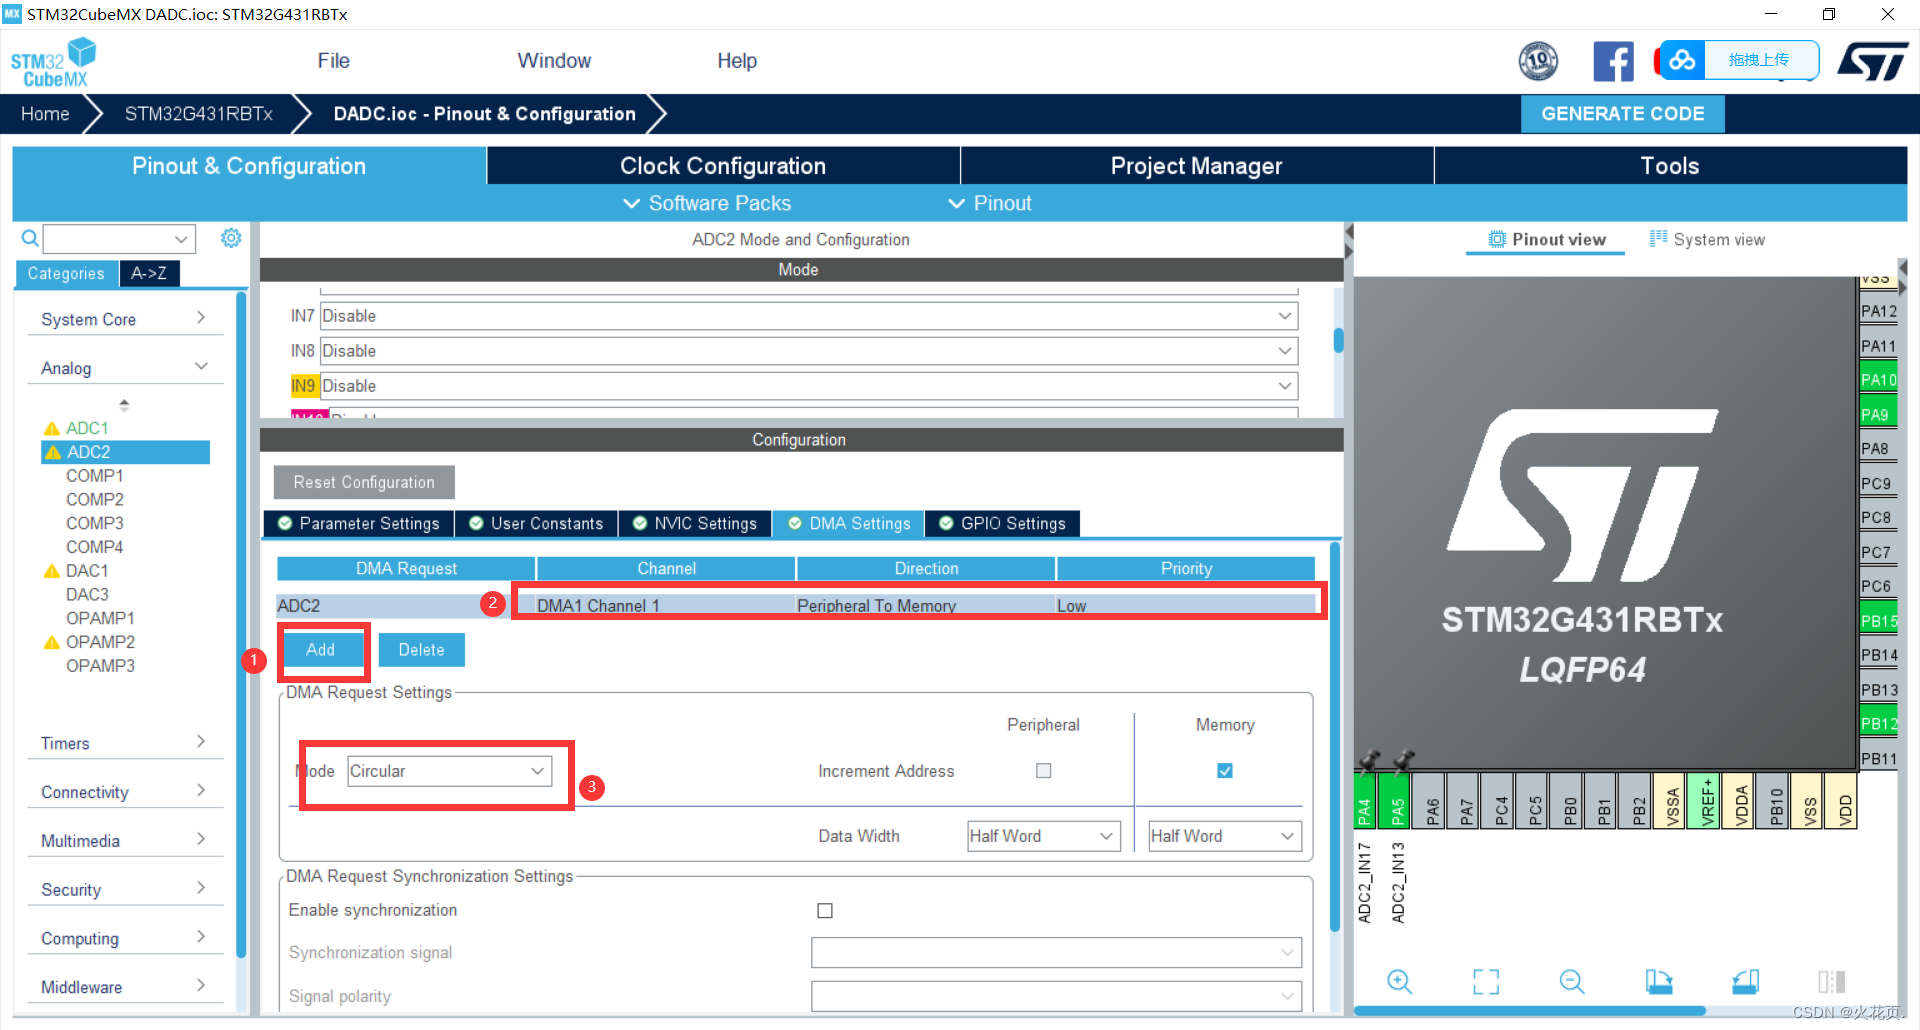Image resolution: width=1920 pixels, height=1030 pixels.
Task: Open the Facebook icon link
Action: click(1613, 61)
